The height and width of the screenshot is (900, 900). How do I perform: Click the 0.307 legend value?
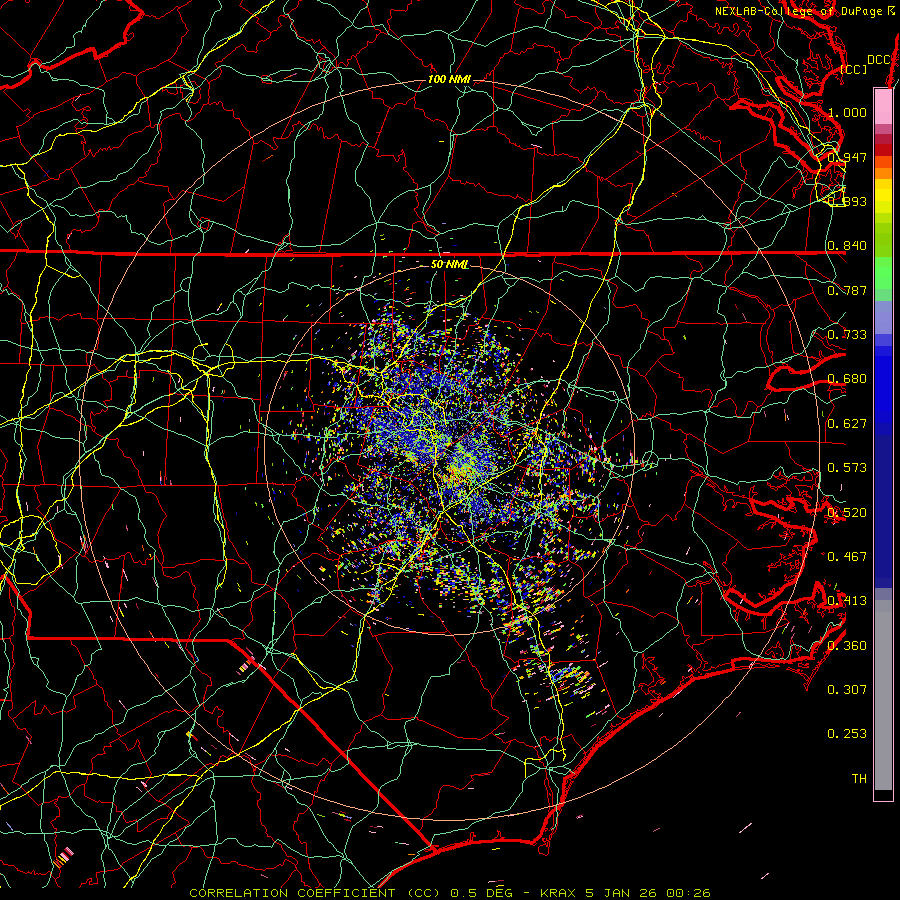pyautogui.click(x=847, y=690)
